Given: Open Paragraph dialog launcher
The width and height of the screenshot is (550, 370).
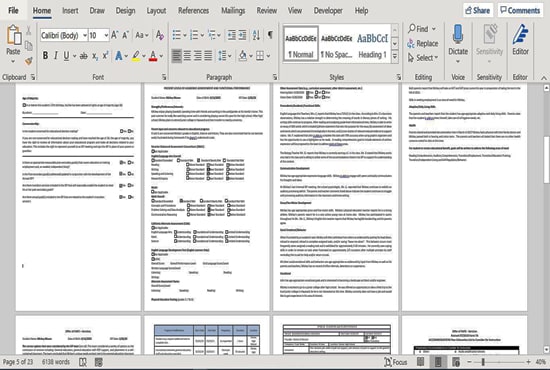Looking at the screenshot, I should pyautogui.click(x=275, y=77).
